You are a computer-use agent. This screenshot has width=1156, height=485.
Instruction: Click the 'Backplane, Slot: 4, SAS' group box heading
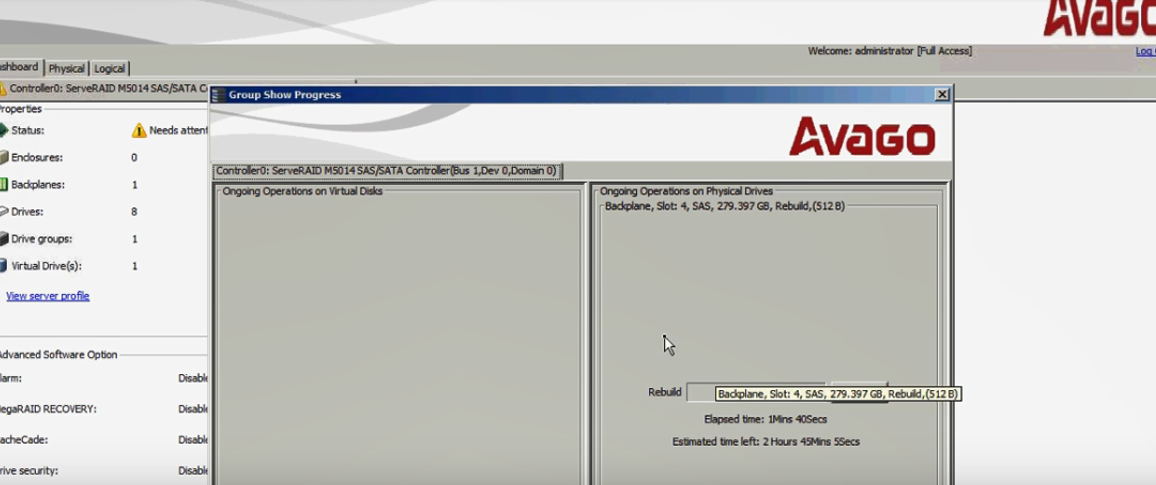(x=725, y=206)
